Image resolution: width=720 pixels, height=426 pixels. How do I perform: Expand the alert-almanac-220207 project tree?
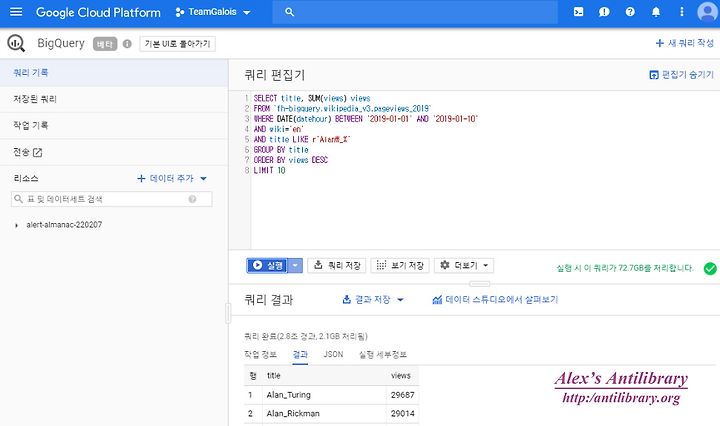coord(17,225)
